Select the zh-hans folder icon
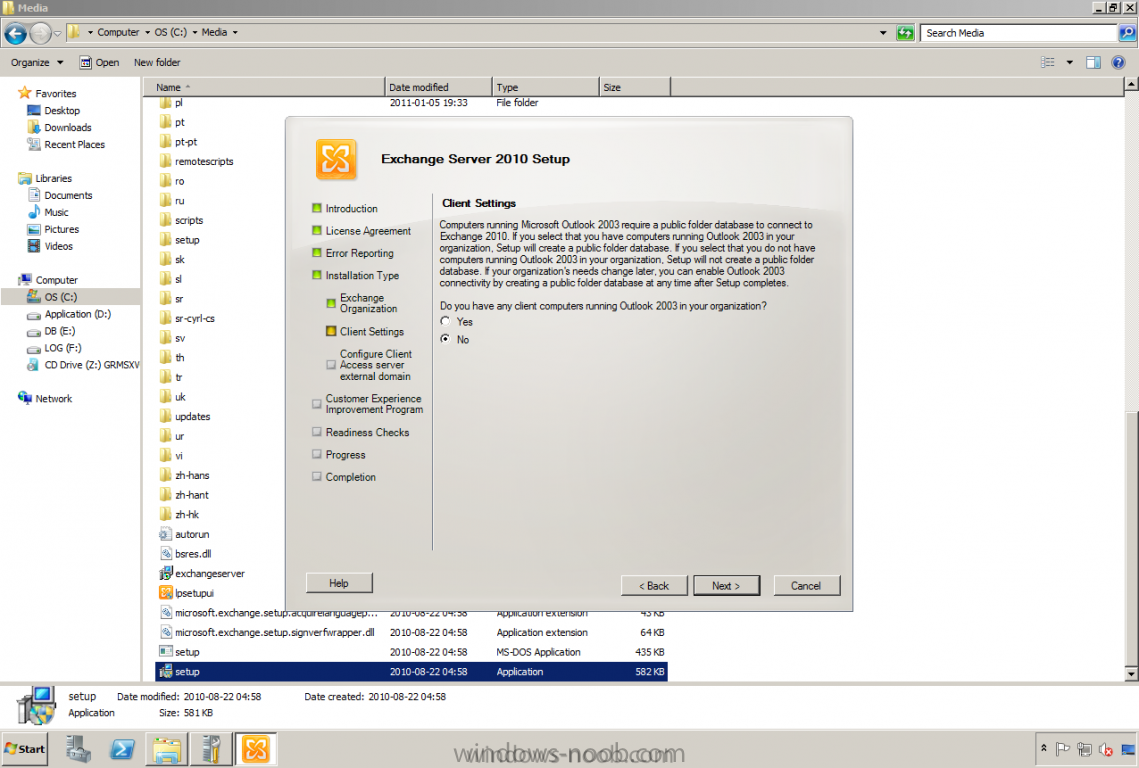 [x=166, y=474]
